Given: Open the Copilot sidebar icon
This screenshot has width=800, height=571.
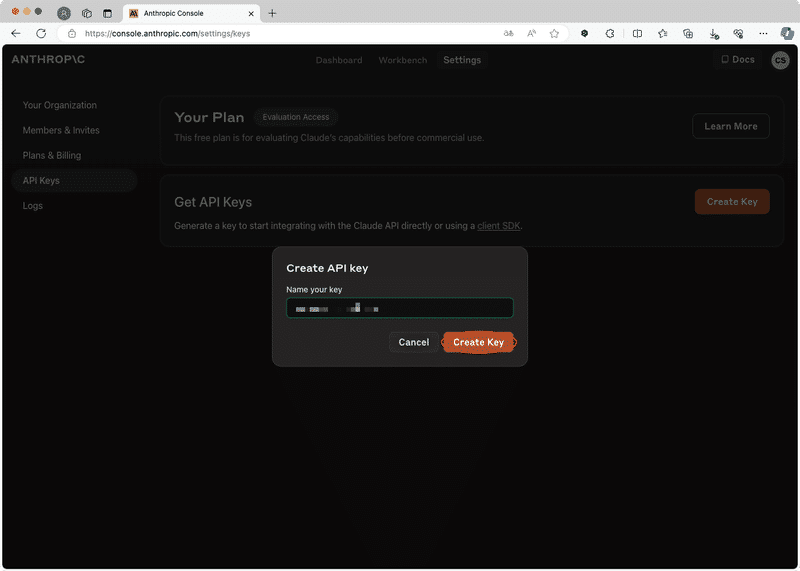Looking at the screenshot, I should coord(787,34).
